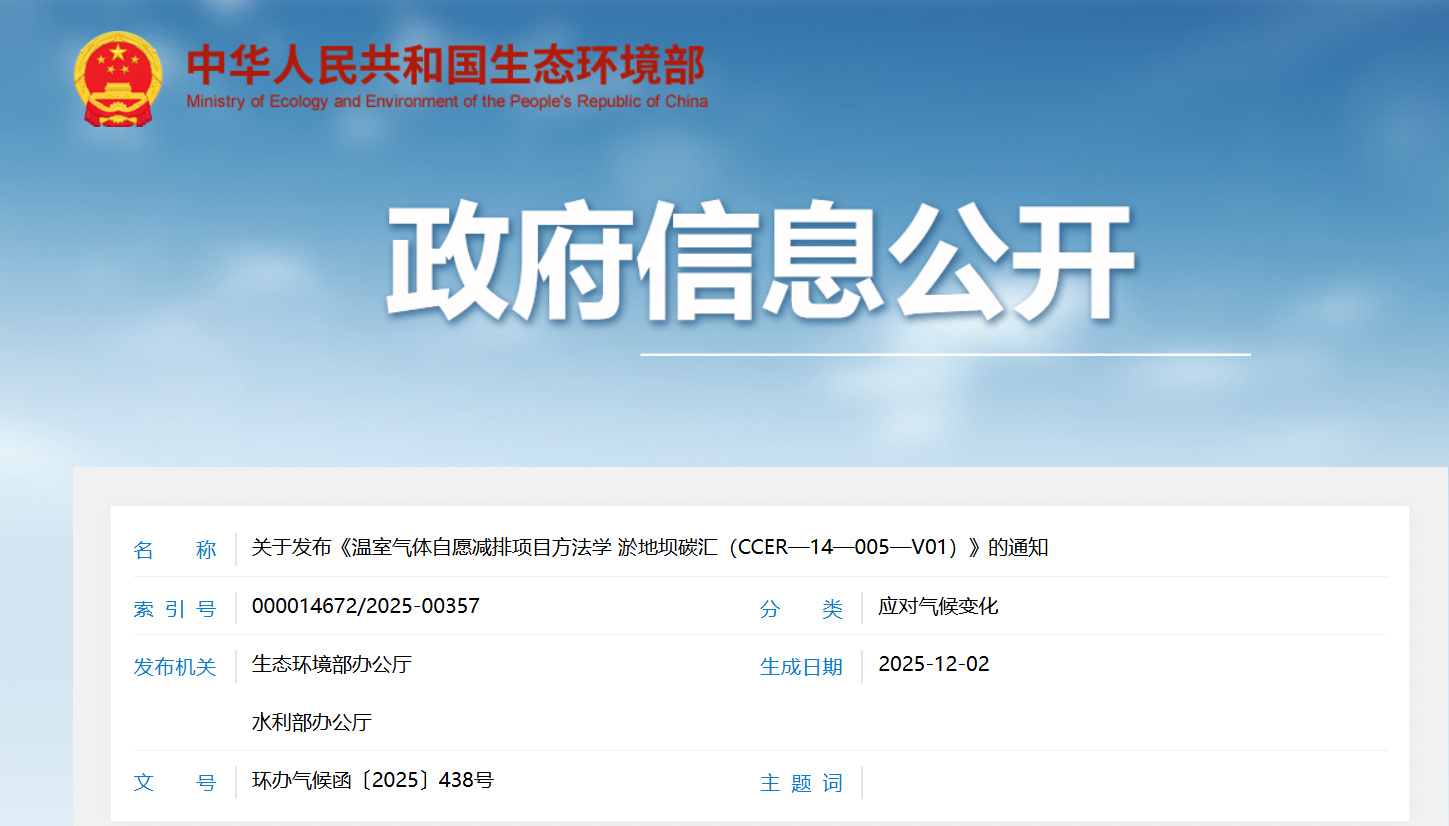Click the 名称 field label
The height and width of the screenshot is (826, 1449).
(x=175, y=550)
